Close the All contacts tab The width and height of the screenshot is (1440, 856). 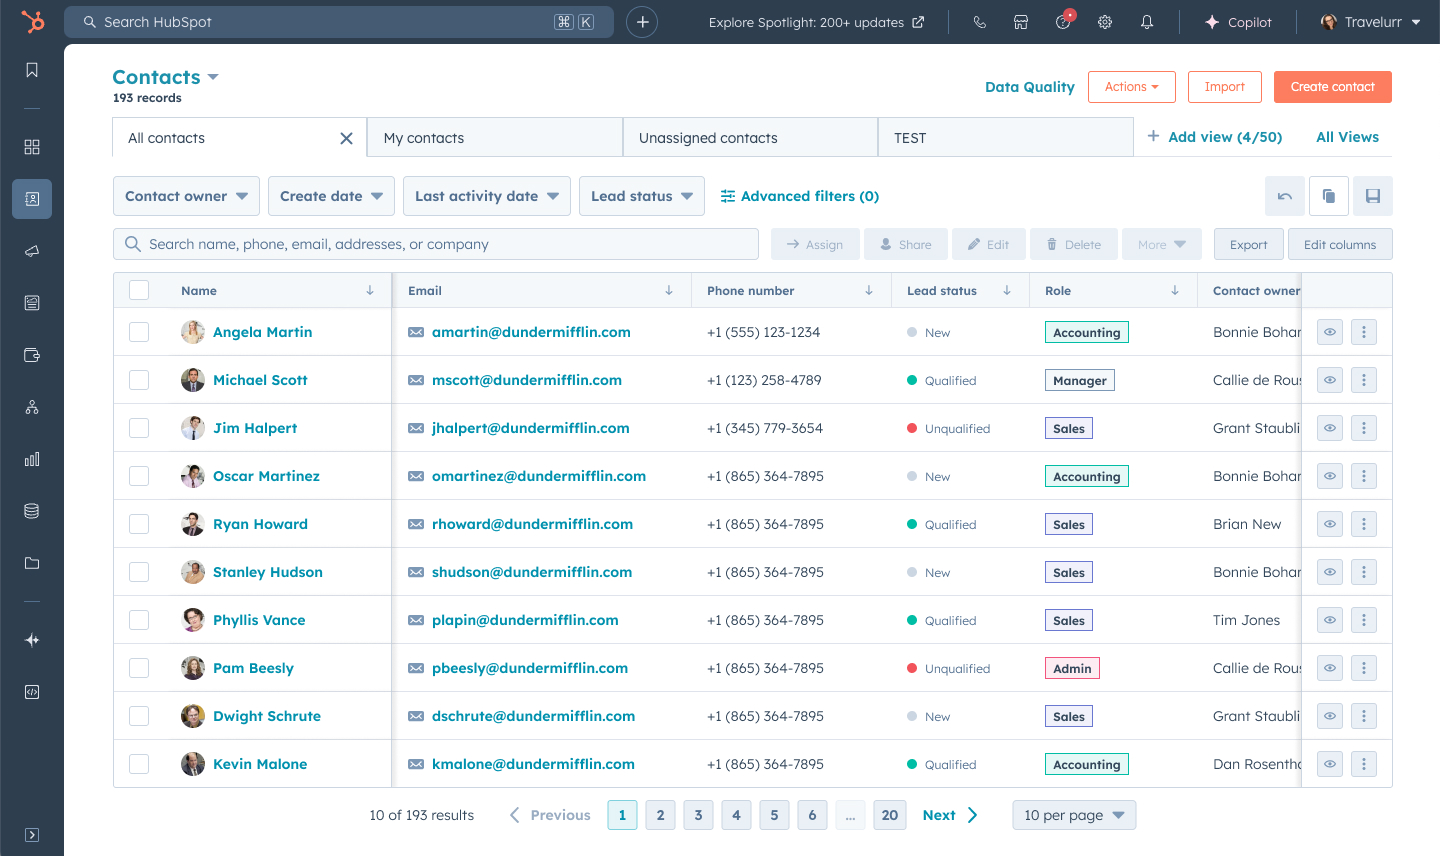pyautogui.click(x=346, y=138)
